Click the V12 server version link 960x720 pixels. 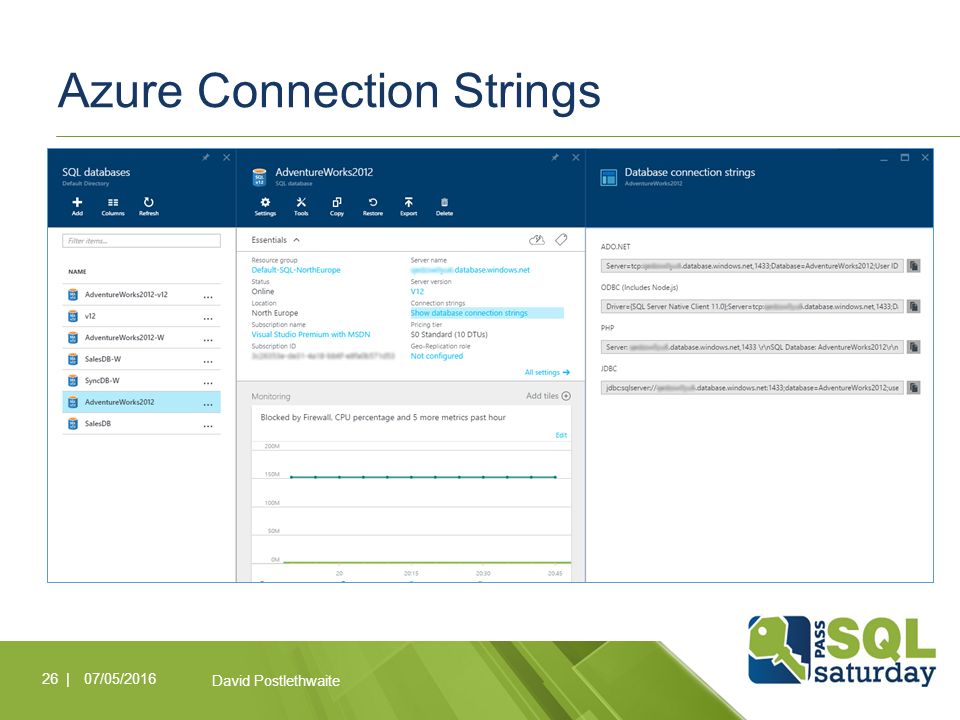417,291
